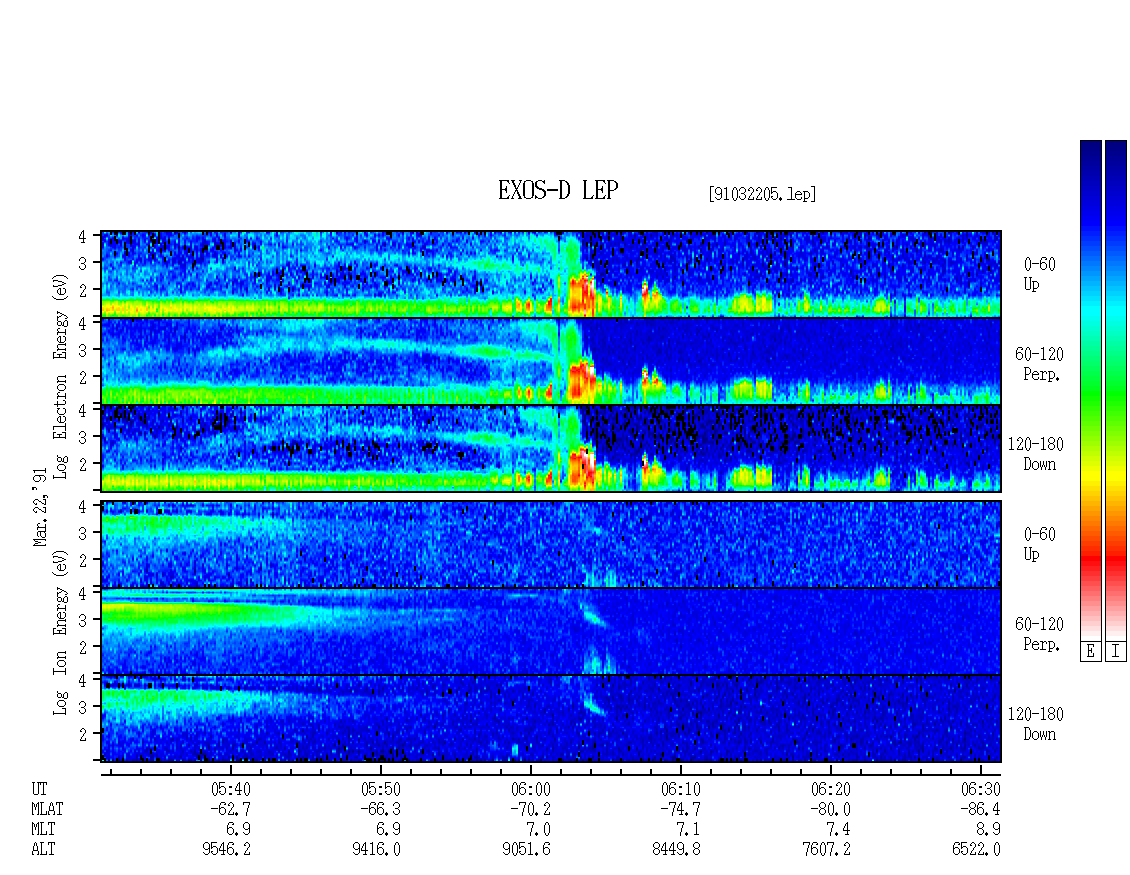
Task: Click the 05:50 time tick label
Action: tap(381, 789)
